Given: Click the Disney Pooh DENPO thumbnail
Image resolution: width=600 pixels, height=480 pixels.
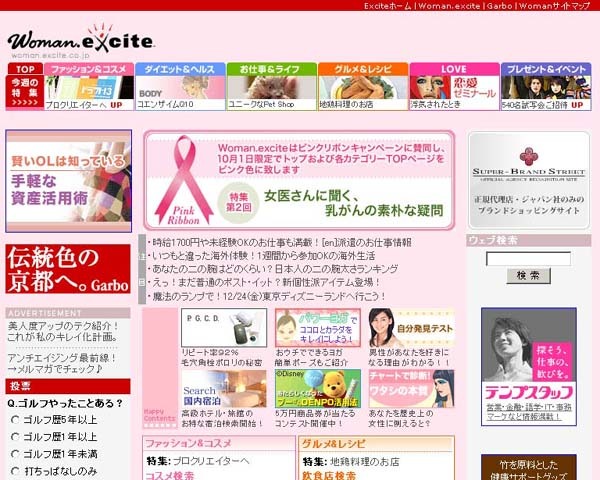Looking at the screenshot, I should 318,389.
